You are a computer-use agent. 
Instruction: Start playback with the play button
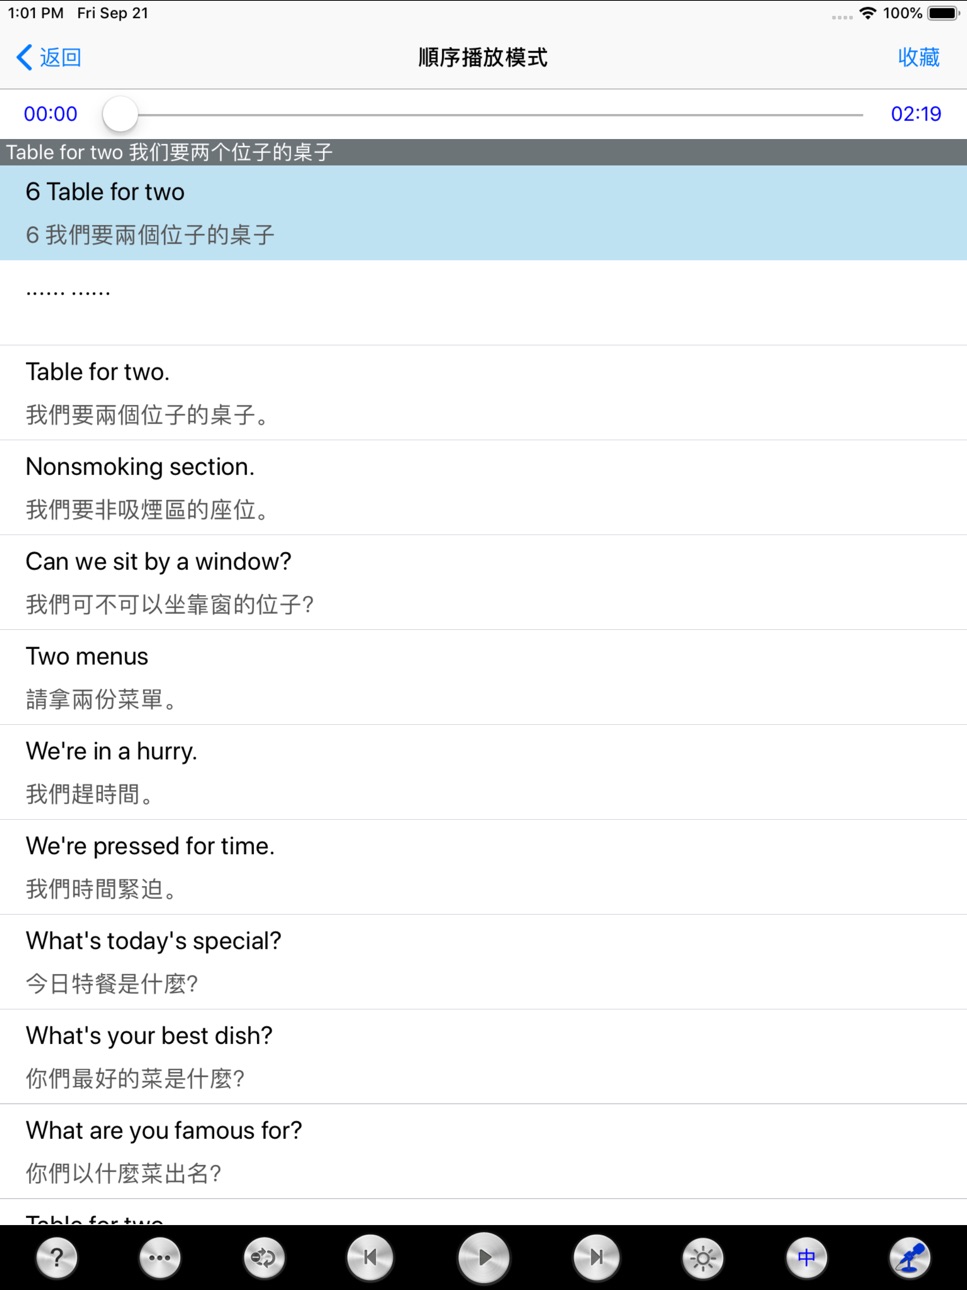484,1257
